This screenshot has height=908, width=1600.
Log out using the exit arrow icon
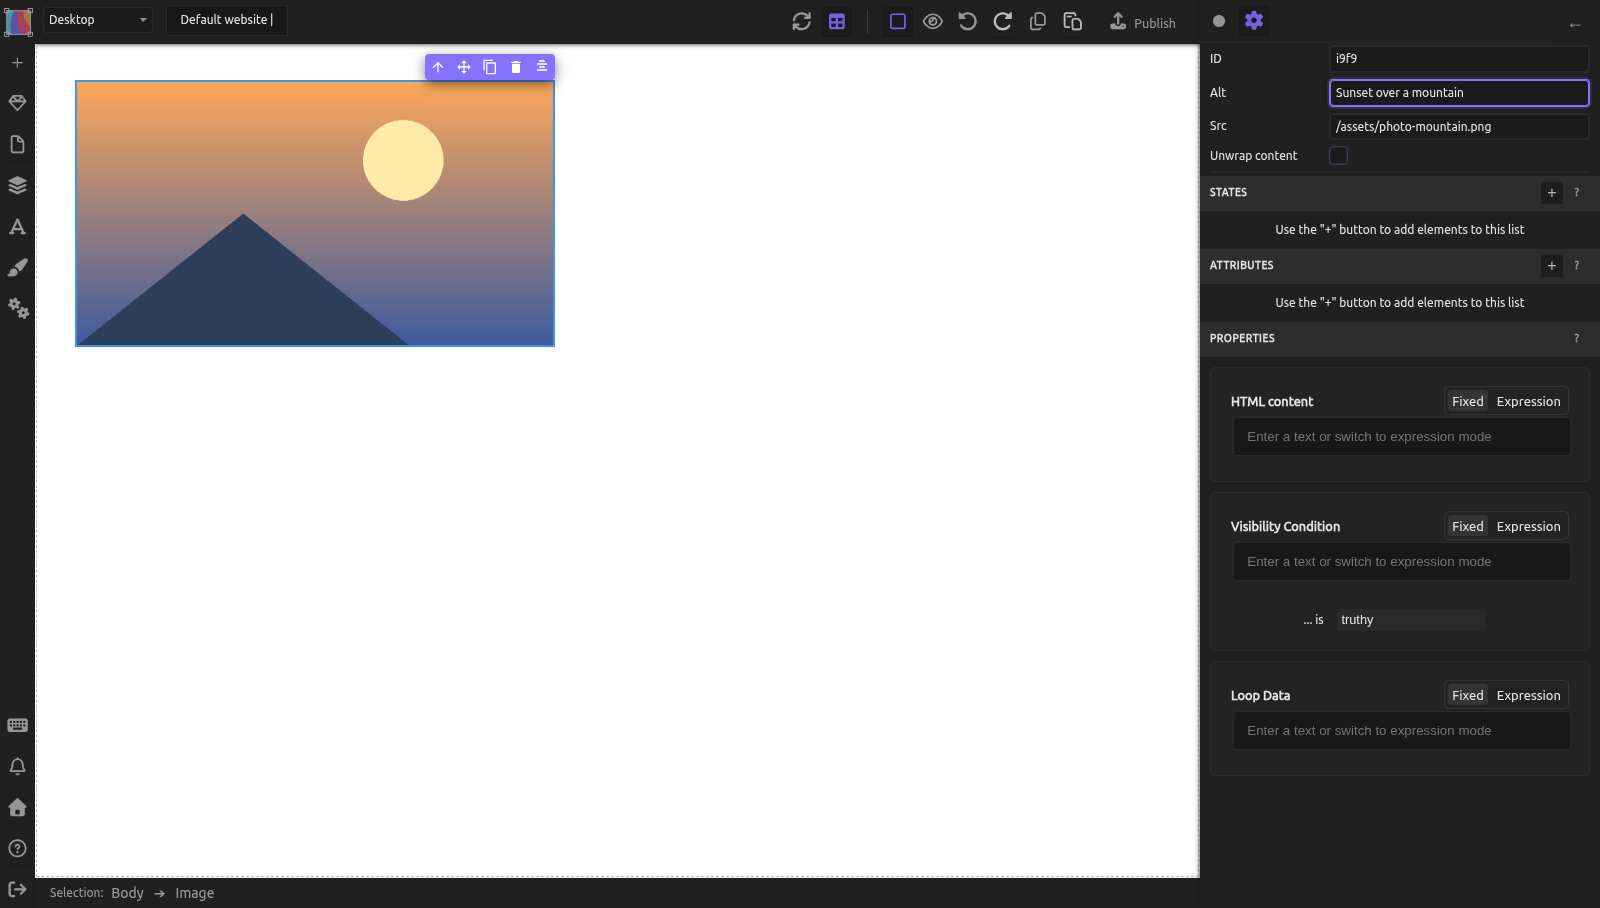pyautogui.click(x=17, y=889)
